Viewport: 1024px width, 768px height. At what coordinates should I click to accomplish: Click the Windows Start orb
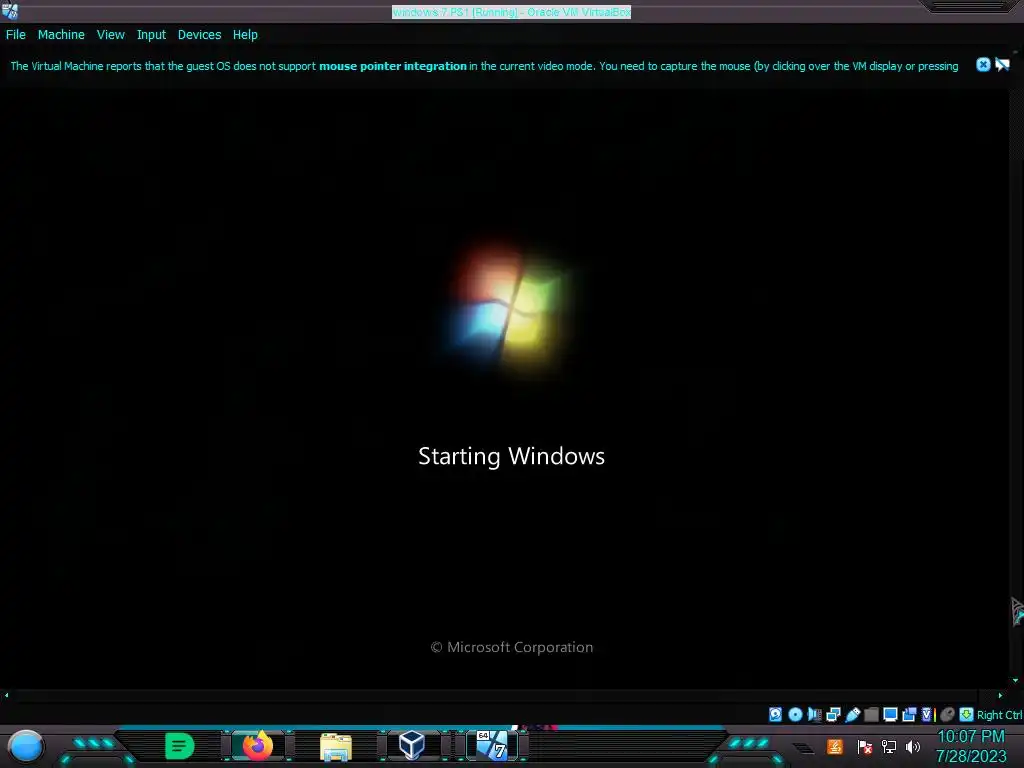[26, 746]
